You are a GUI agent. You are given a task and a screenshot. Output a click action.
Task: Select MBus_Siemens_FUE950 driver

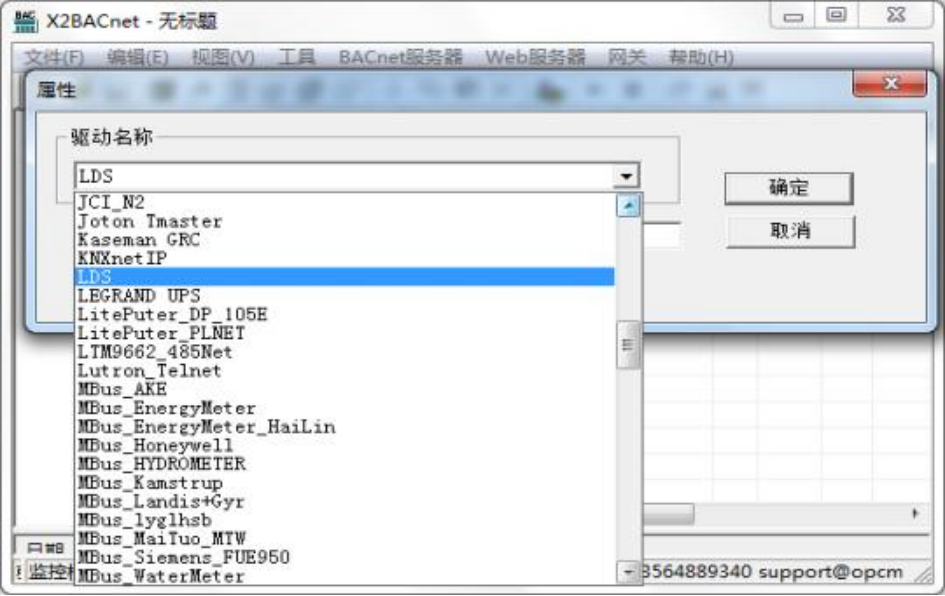pyautogui.click(x=345, y=557)
